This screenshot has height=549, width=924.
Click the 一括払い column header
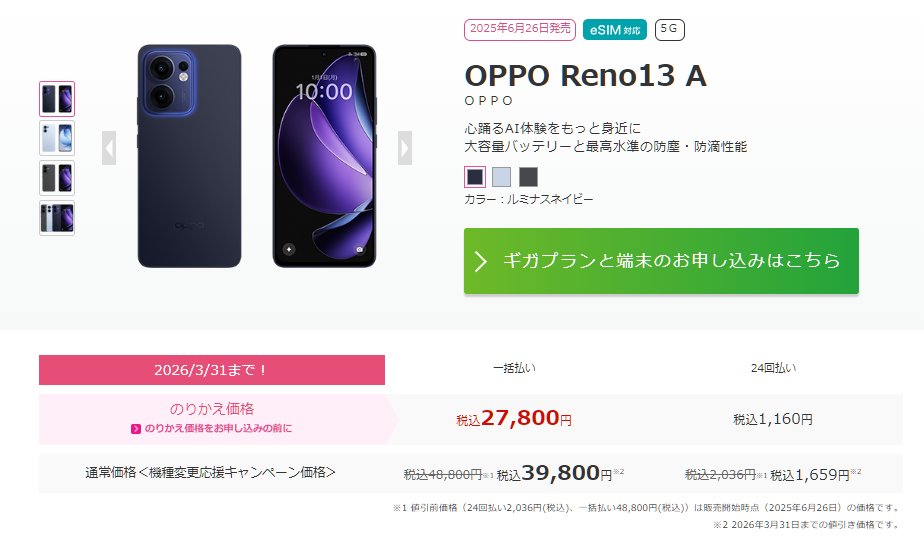point(514,368)
